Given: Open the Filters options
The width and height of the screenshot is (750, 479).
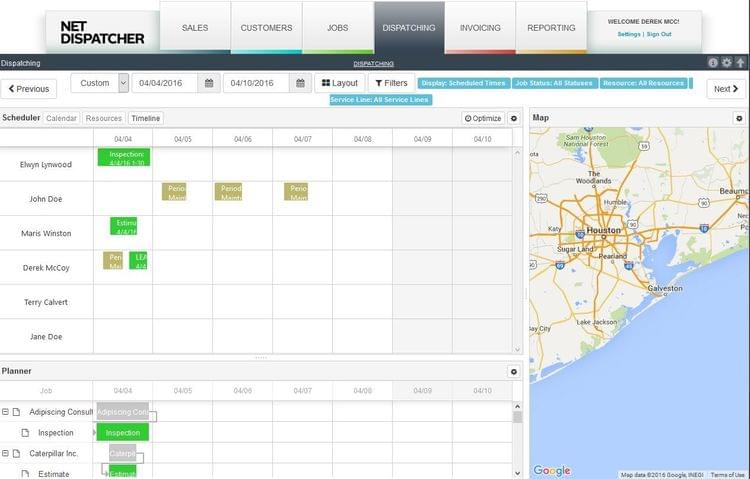Looking at the screenshot, I should pos(391,84).
